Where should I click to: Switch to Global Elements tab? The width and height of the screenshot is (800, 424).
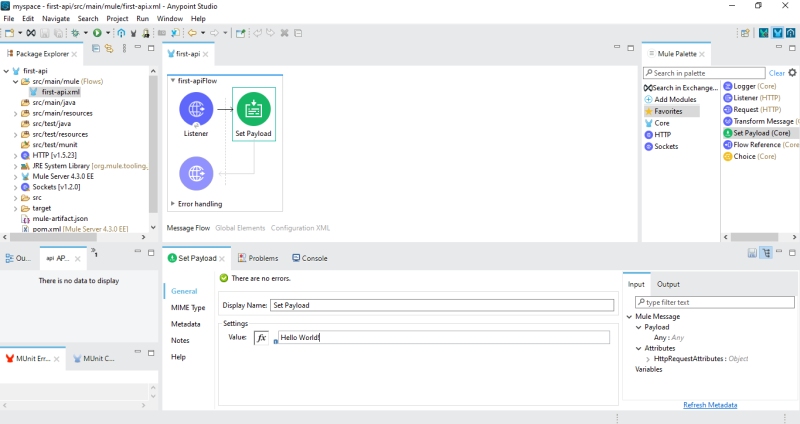(x=240, y=228)
